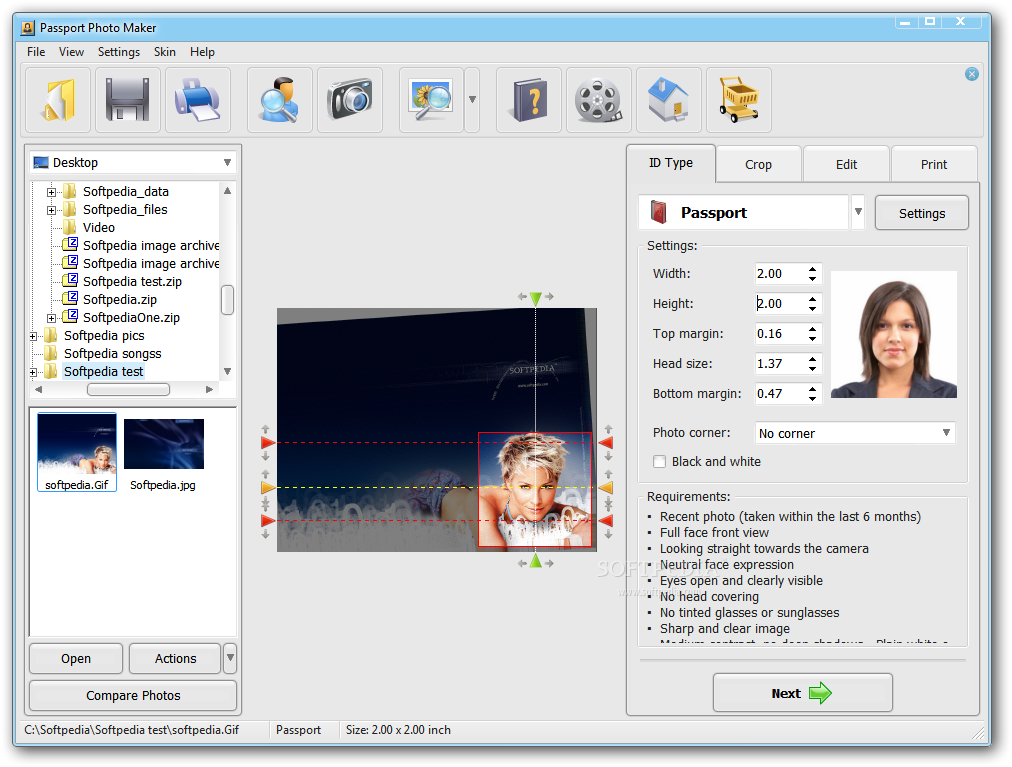Expand the Softpedia test folder node
Viewport: 1012px width, 767px height.
(x=33, y=373)
